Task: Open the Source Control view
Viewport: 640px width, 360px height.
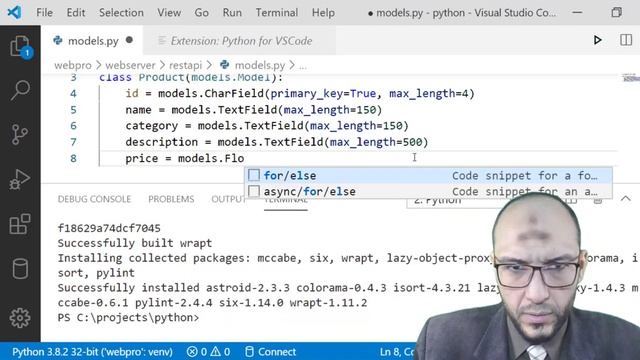Action: 20,134
